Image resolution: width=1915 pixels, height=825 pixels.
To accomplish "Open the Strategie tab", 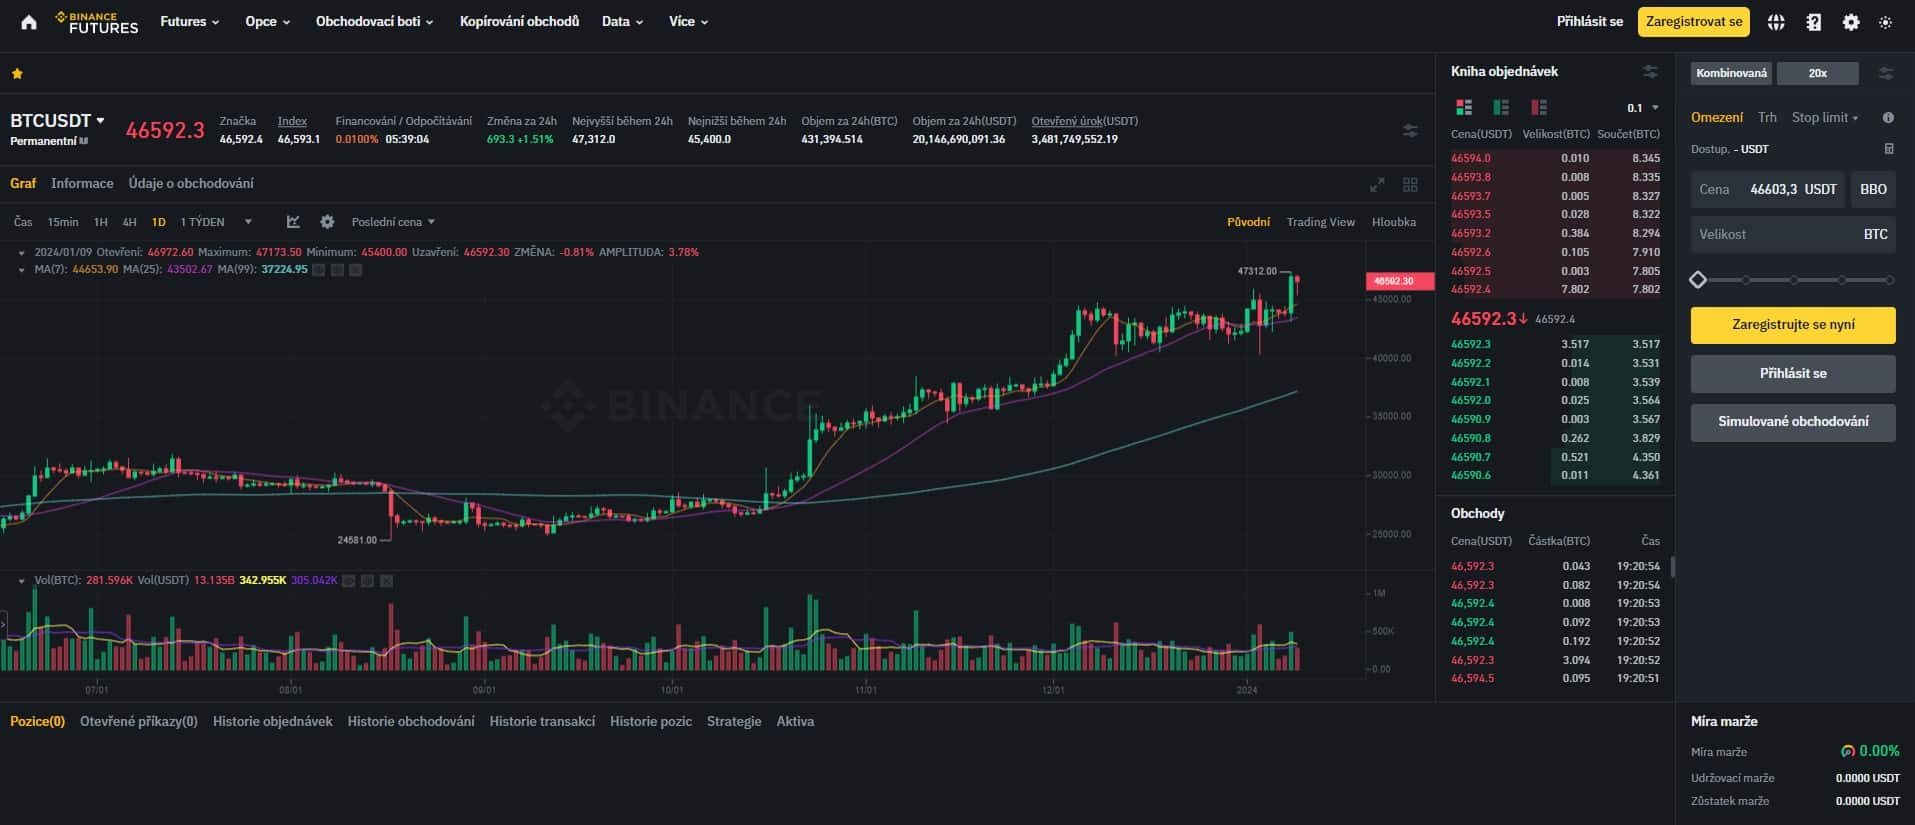I will [x=734, y=721].
